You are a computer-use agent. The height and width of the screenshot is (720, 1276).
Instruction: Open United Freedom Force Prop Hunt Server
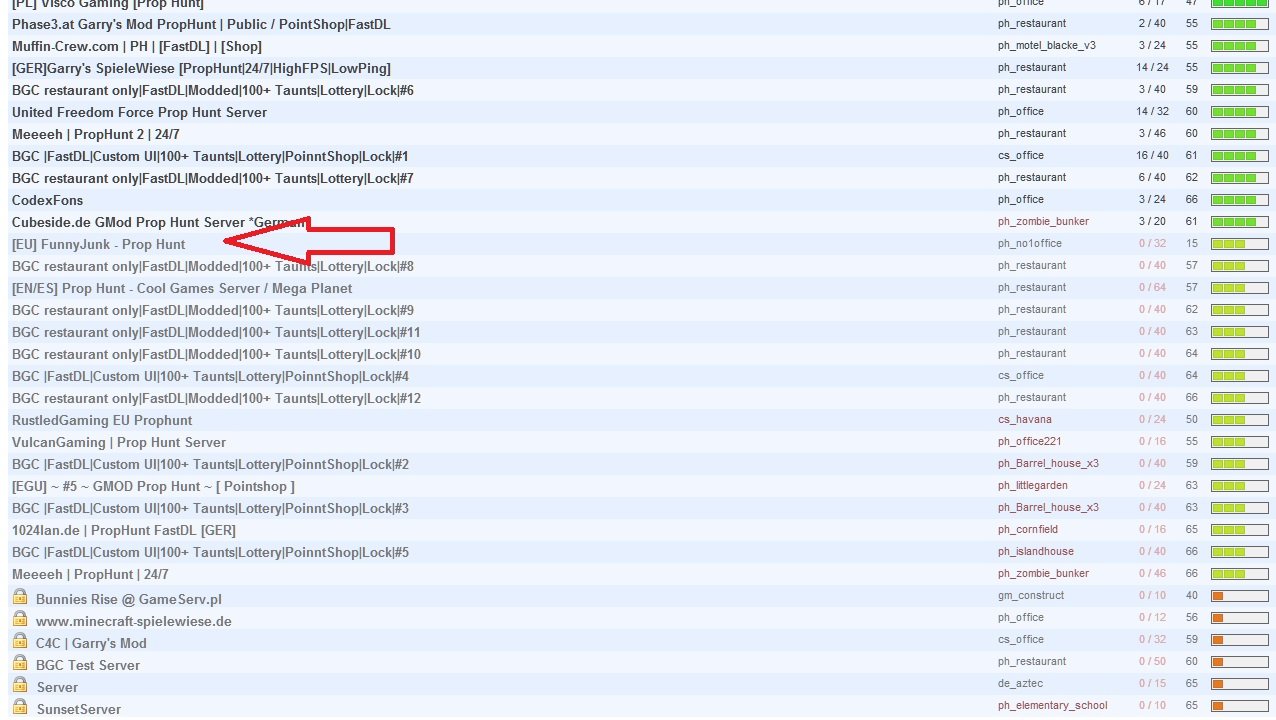click(139, 112)
